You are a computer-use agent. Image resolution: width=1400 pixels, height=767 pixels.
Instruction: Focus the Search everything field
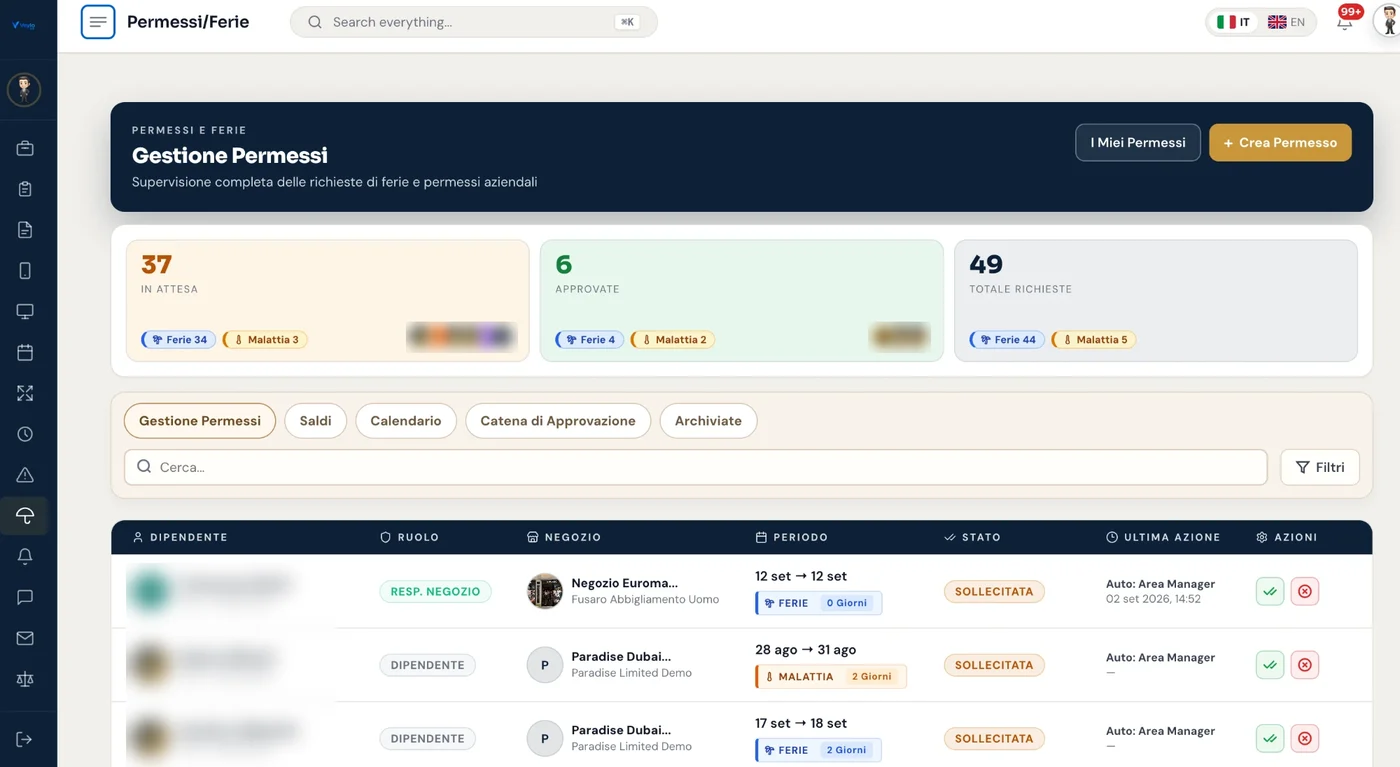474,22
